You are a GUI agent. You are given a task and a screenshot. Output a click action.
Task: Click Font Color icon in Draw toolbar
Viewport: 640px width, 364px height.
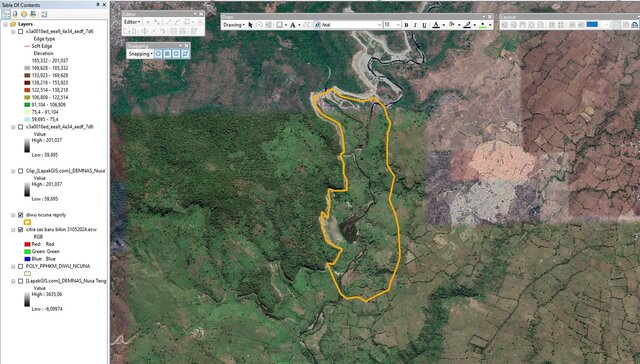pos(436,25)
